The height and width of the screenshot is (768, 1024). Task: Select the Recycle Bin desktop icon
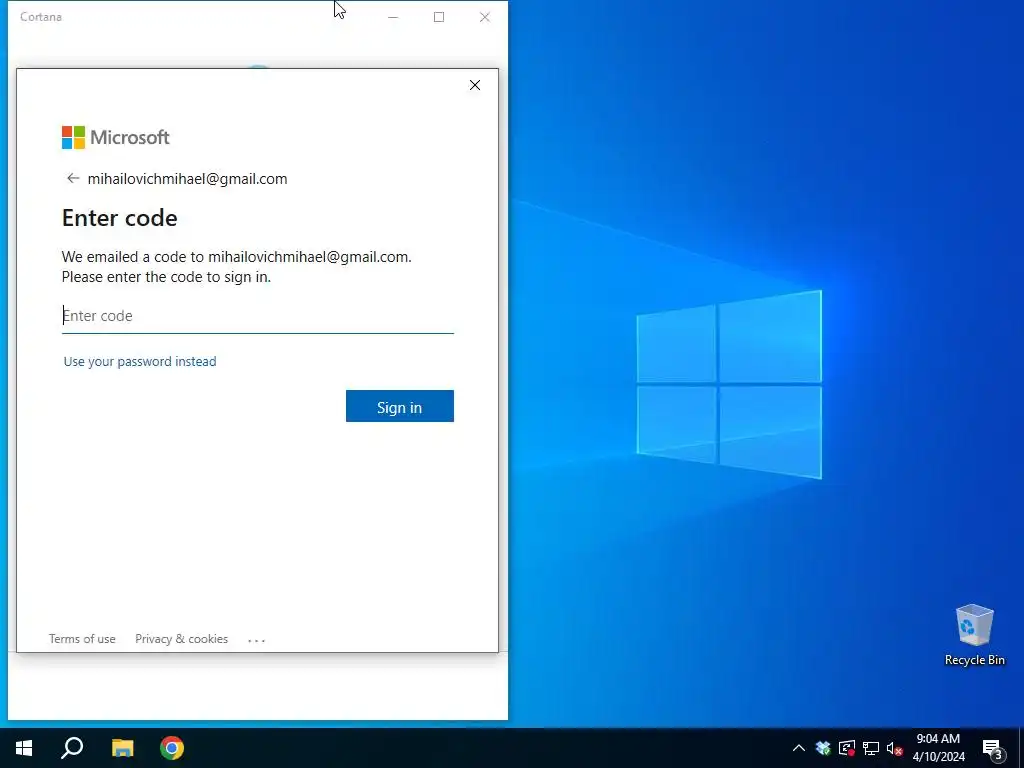pos(974,635)
